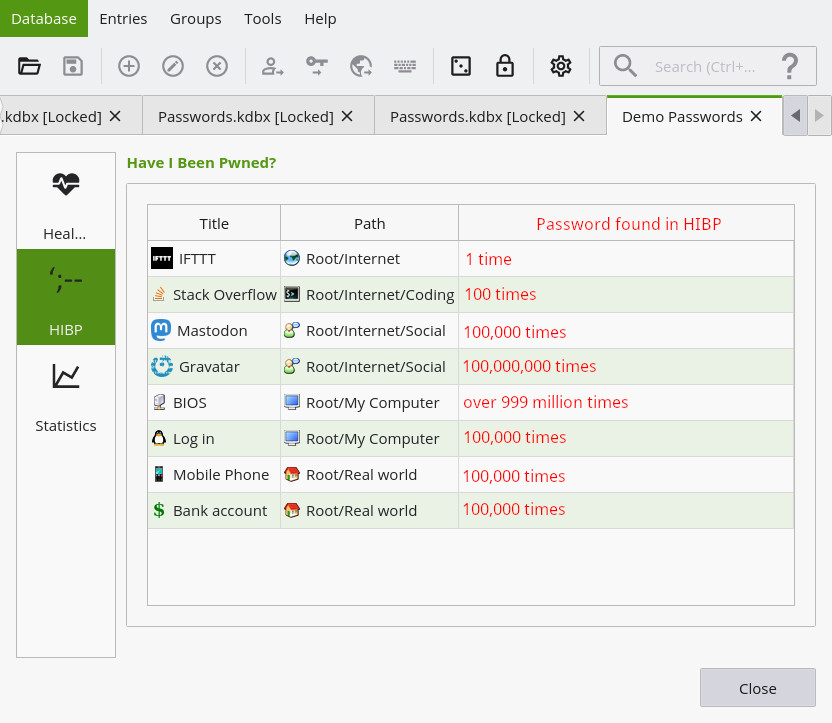Open the Entries menu

click(123, 19)
